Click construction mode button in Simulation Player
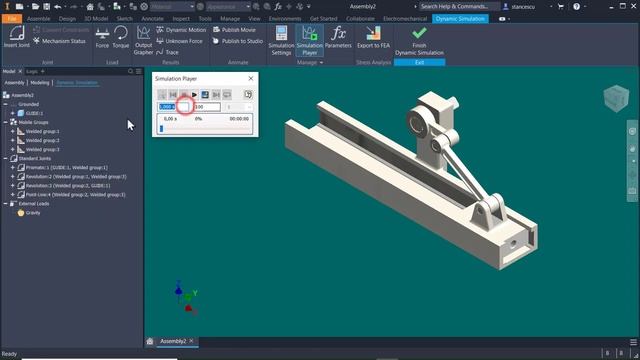The image size is (640, 360). (x=162, y=95)
